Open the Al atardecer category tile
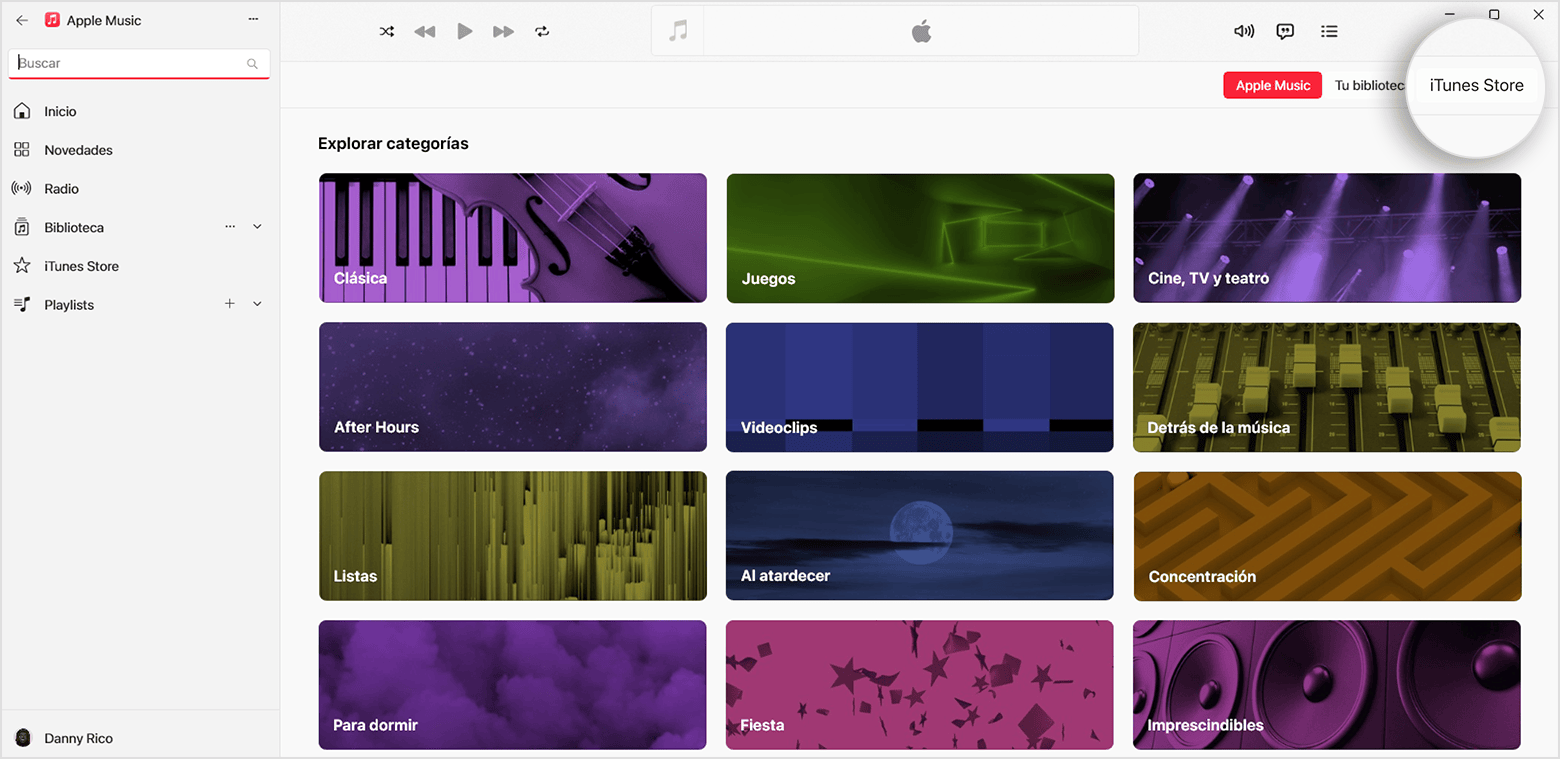 [920, 536]
